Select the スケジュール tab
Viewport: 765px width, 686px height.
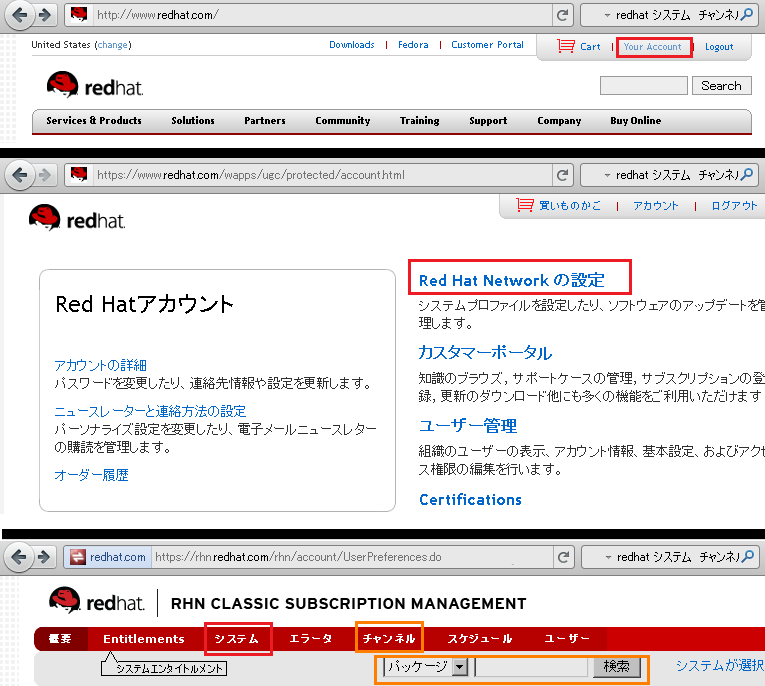coord(480,639)
